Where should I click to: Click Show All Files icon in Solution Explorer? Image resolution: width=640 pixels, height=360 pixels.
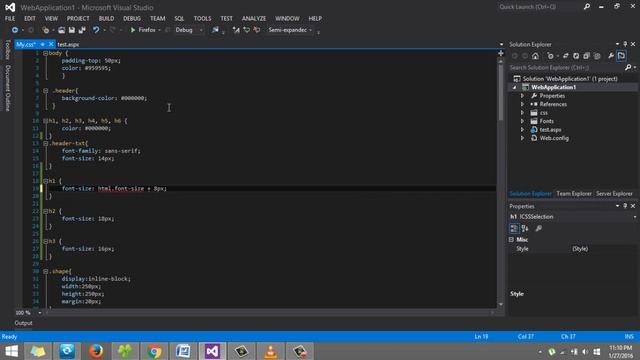(597, 56)
